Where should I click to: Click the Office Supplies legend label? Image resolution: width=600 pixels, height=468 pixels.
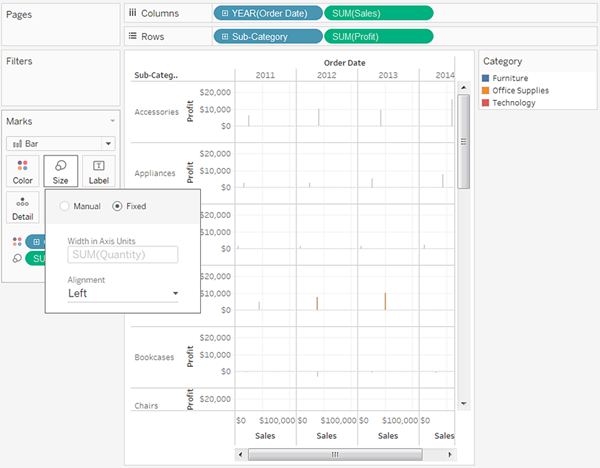520,90
